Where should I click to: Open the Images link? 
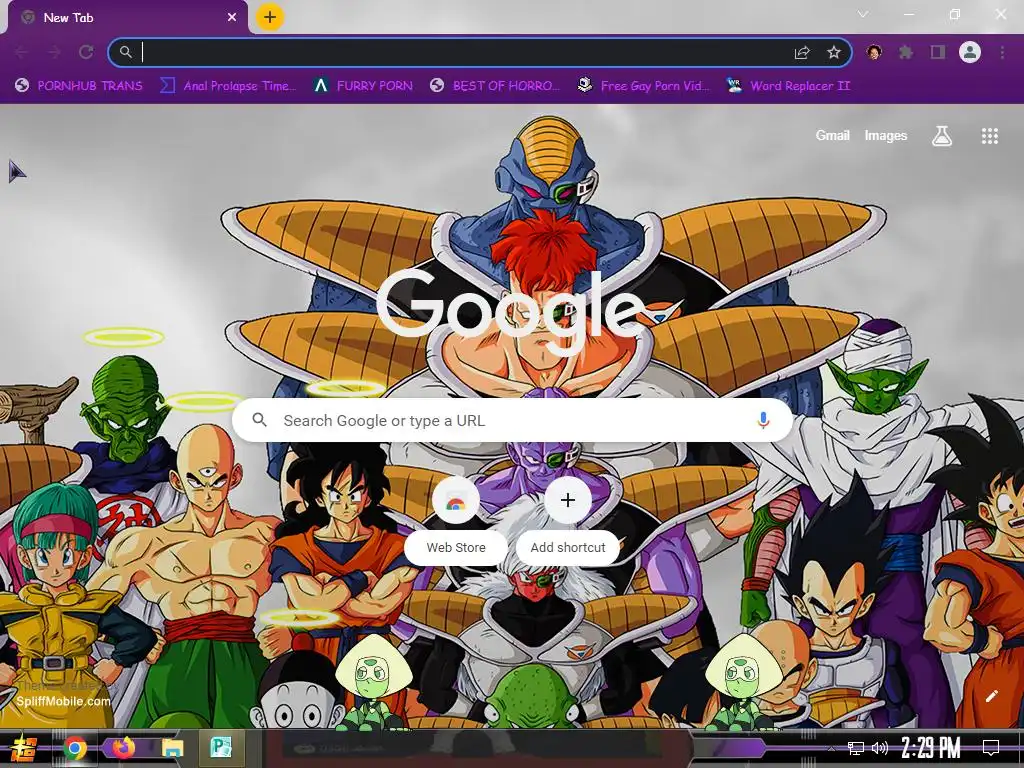pos(886,135)
